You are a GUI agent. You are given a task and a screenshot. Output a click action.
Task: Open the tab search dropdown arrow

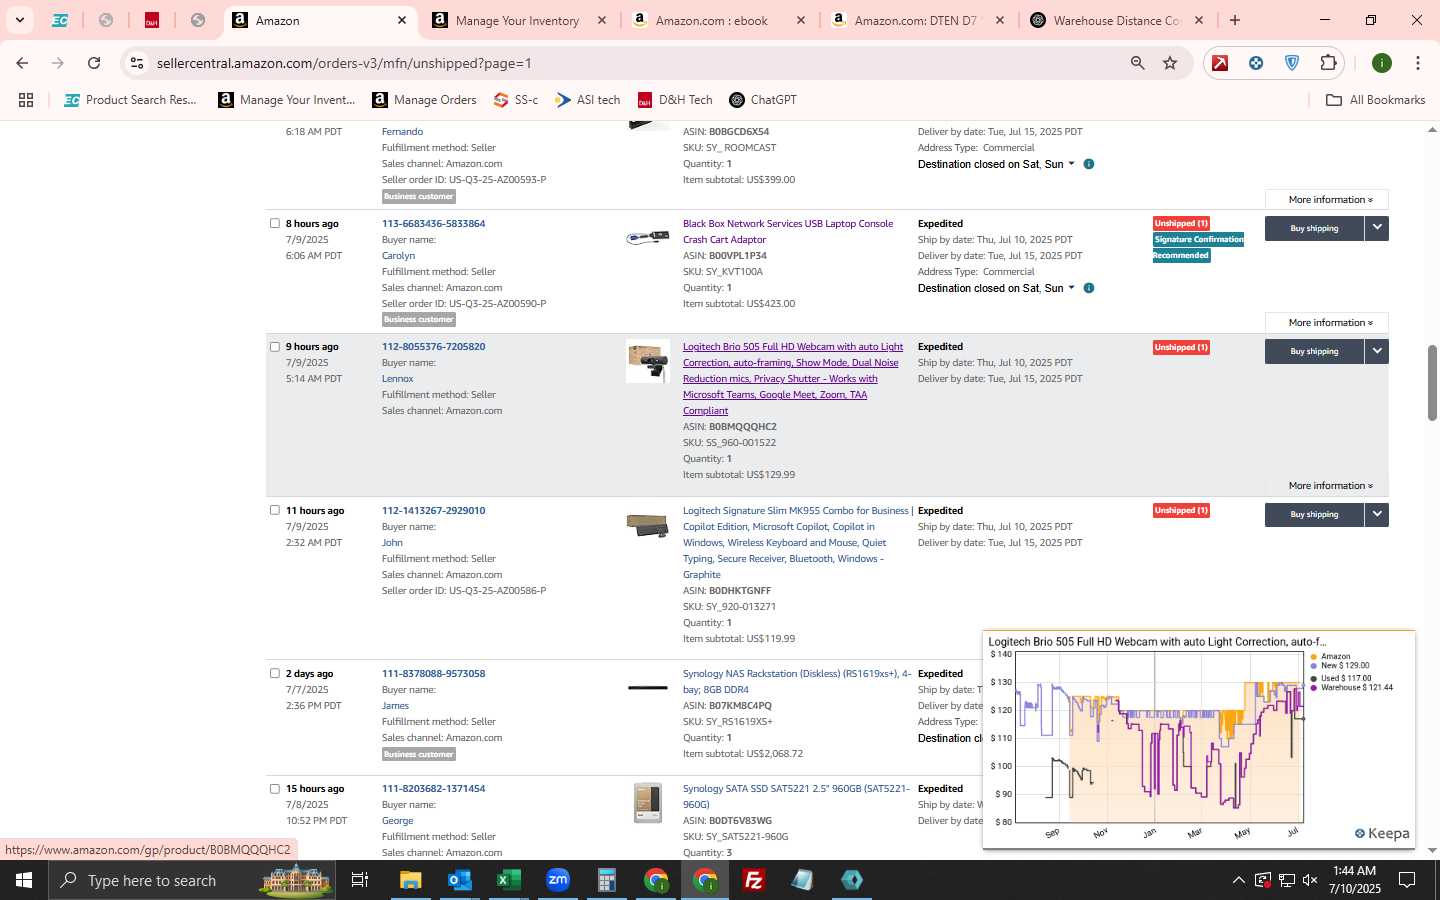click(x=19, y=20)
